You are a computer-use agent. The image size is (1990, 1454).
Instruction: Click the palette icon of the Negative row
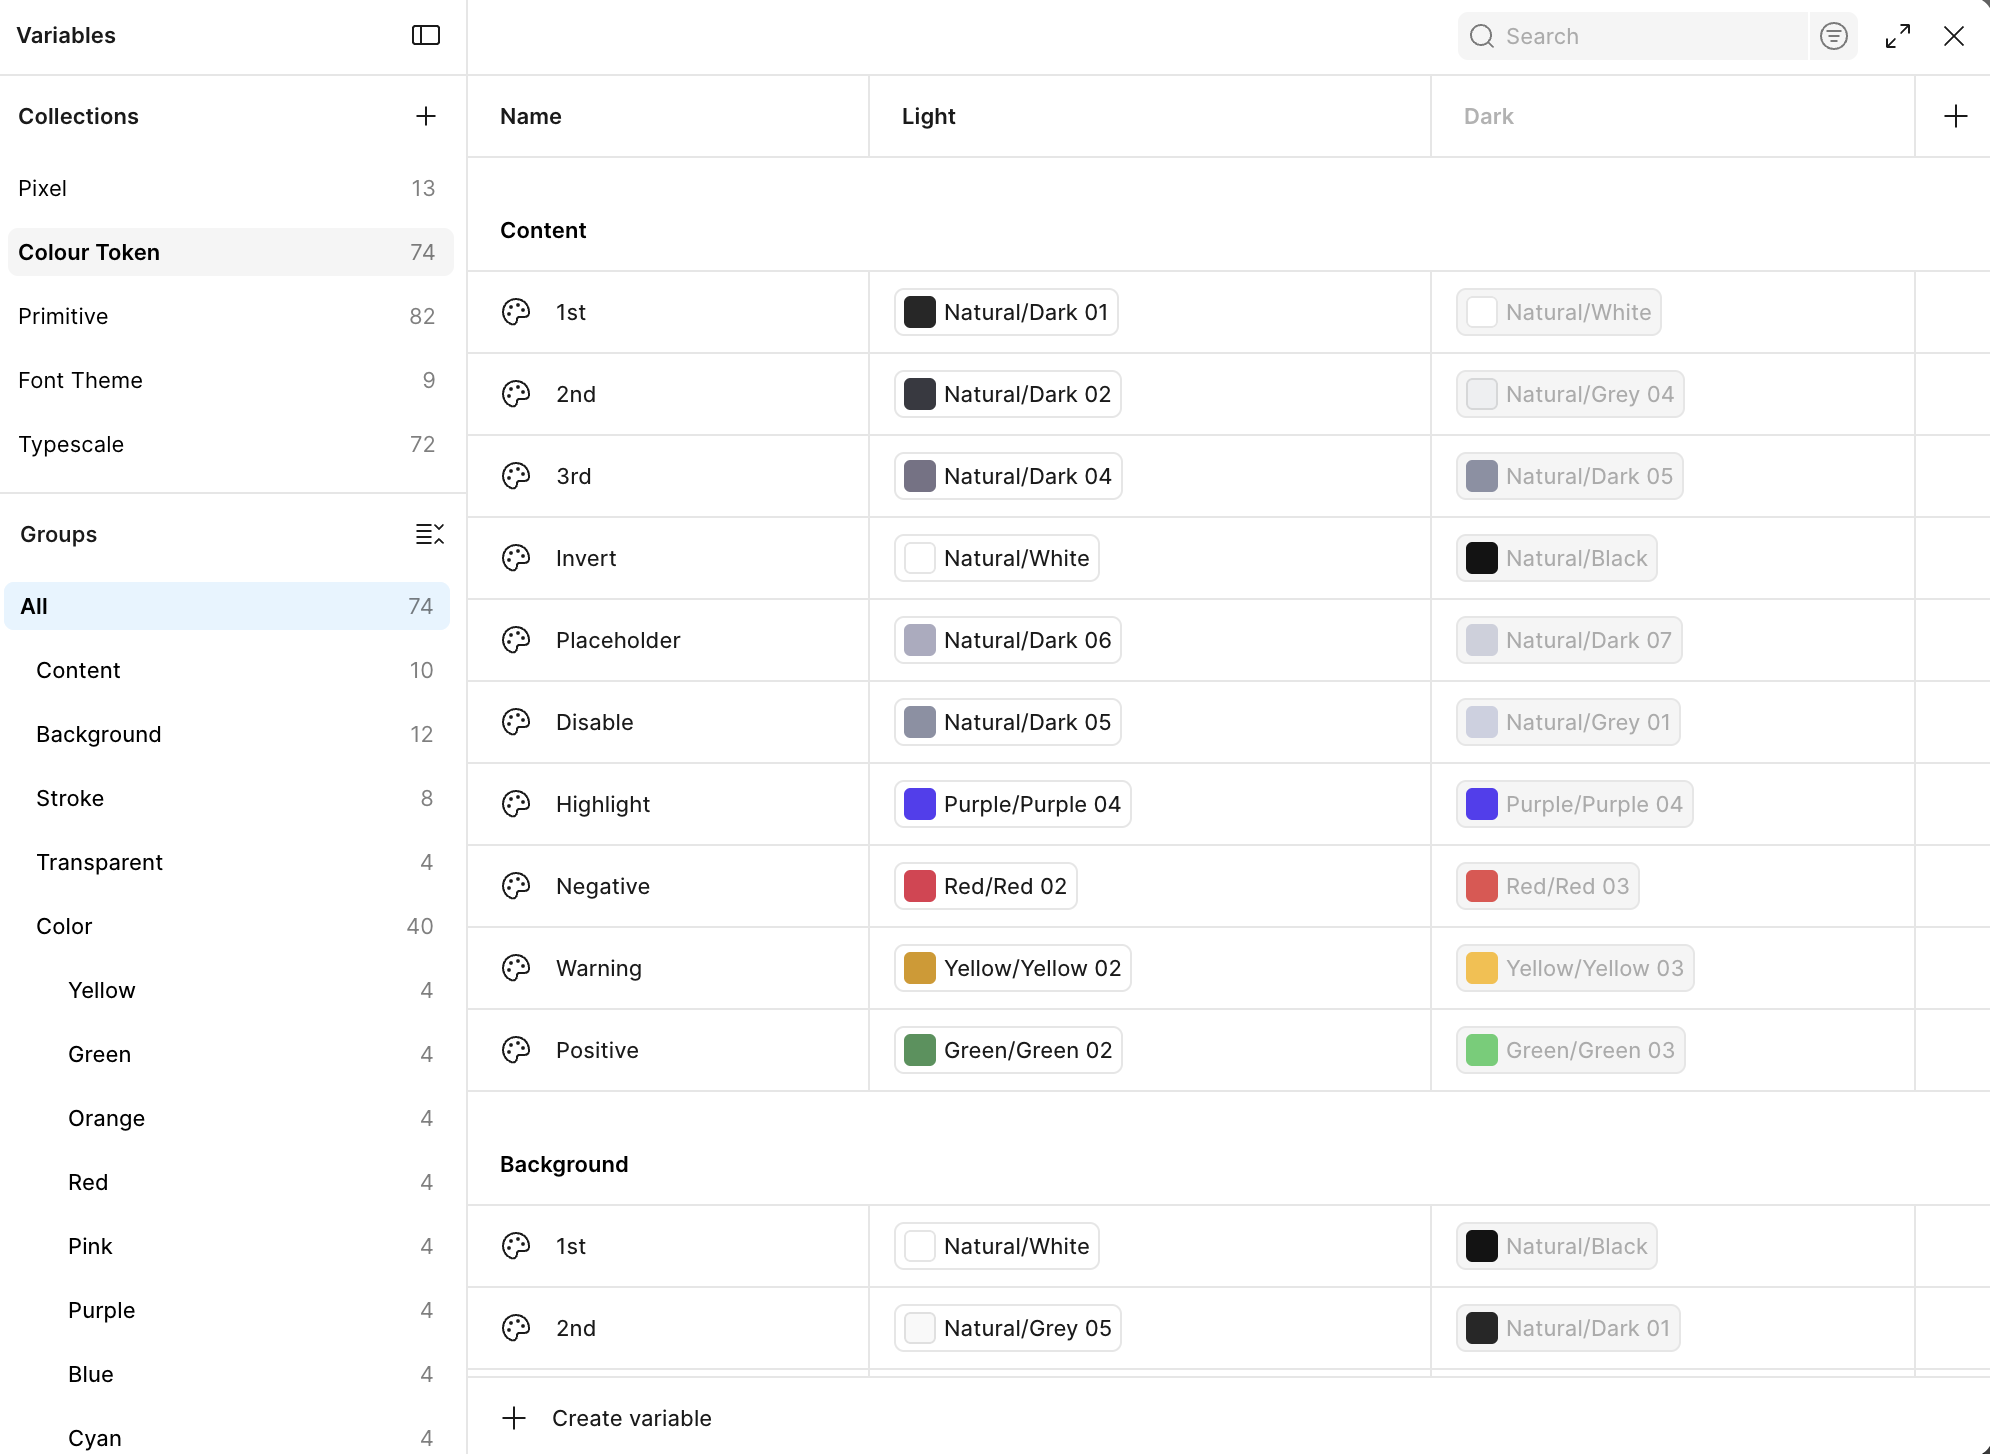point(516,886)
